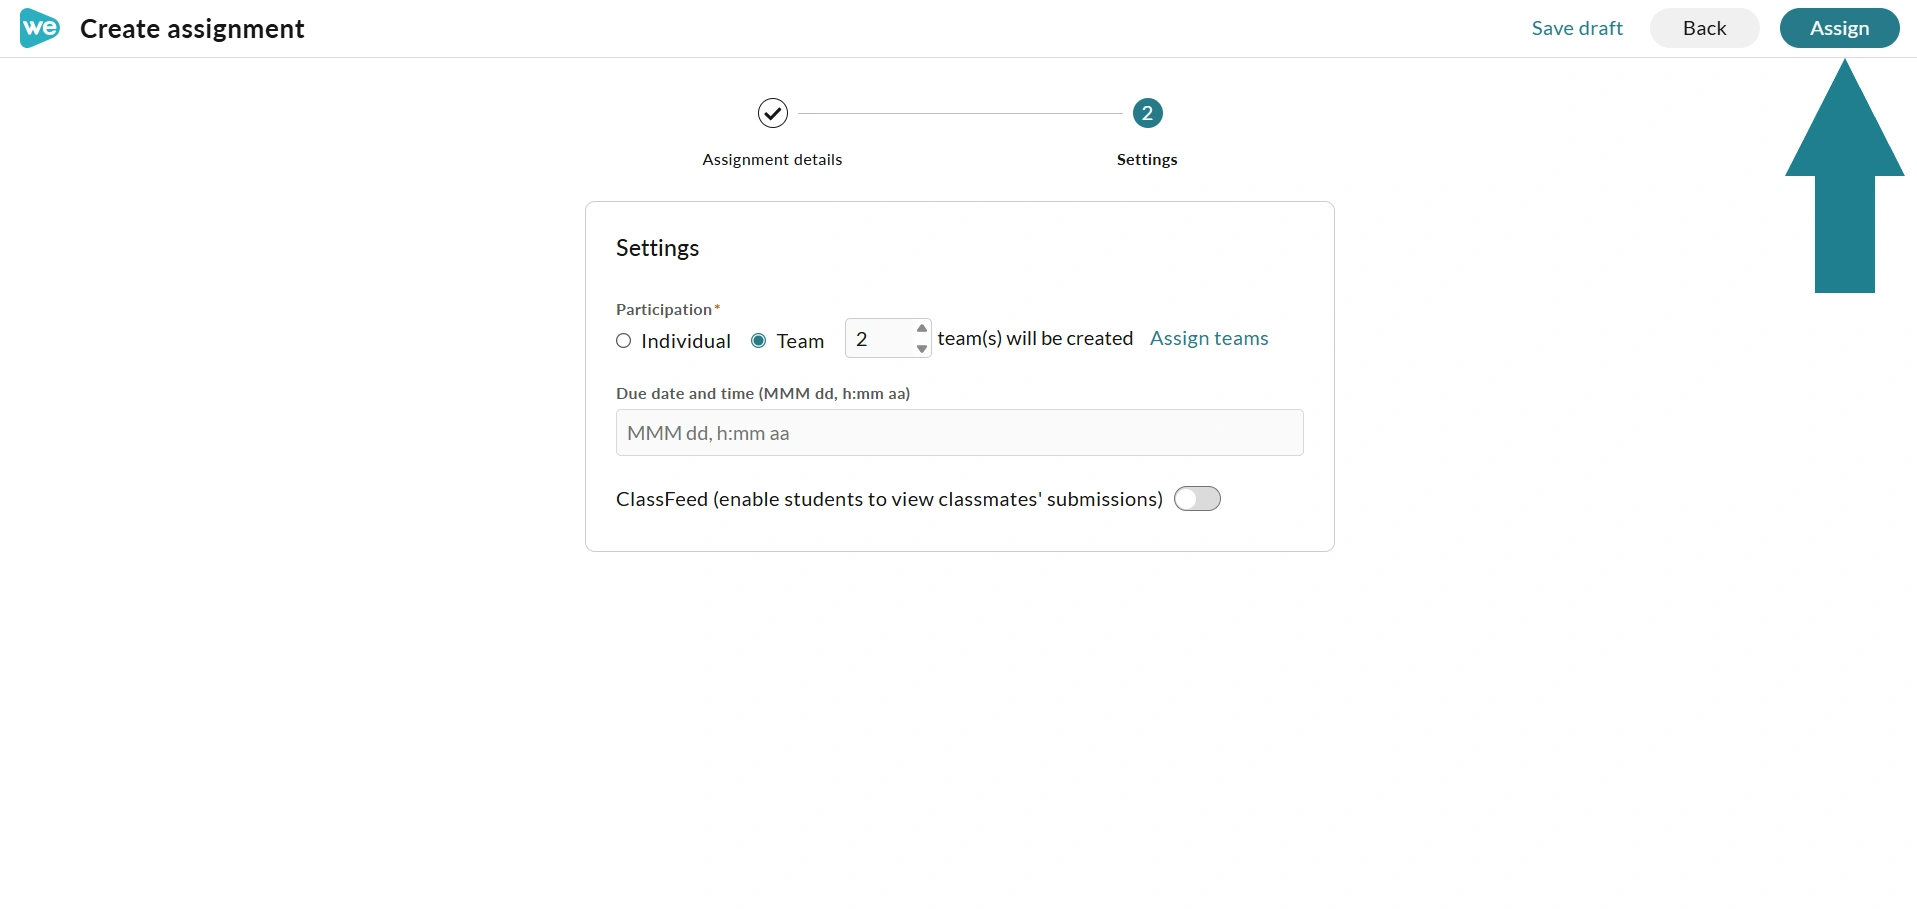Click the Wakelet 'we' logo icon
Screen dimensions: 1917x909
[40, 28]
